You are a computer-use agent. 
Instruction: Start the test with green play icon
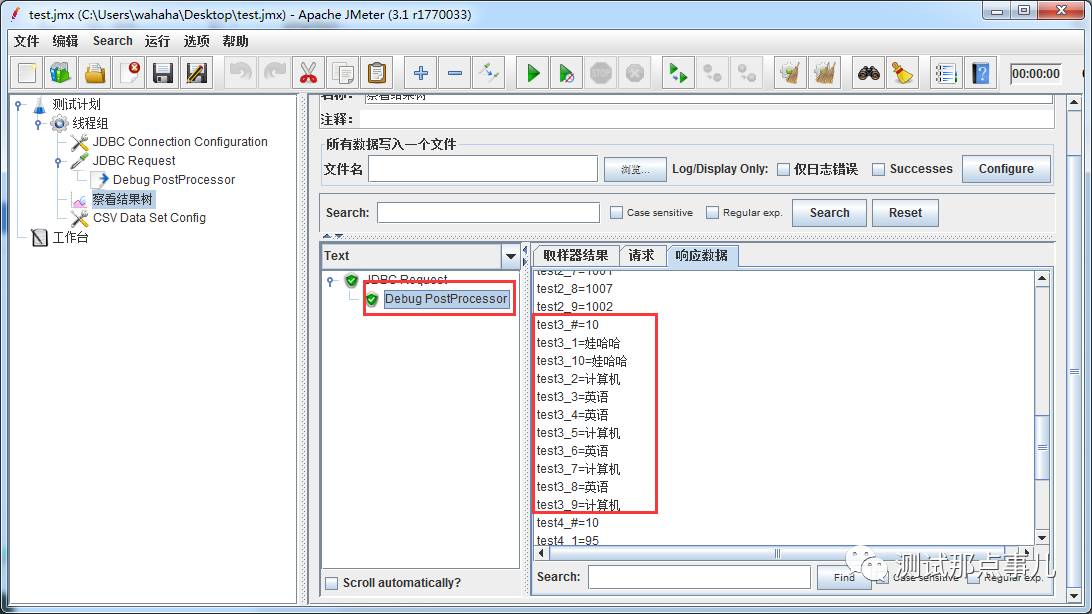tap(533, 73)
